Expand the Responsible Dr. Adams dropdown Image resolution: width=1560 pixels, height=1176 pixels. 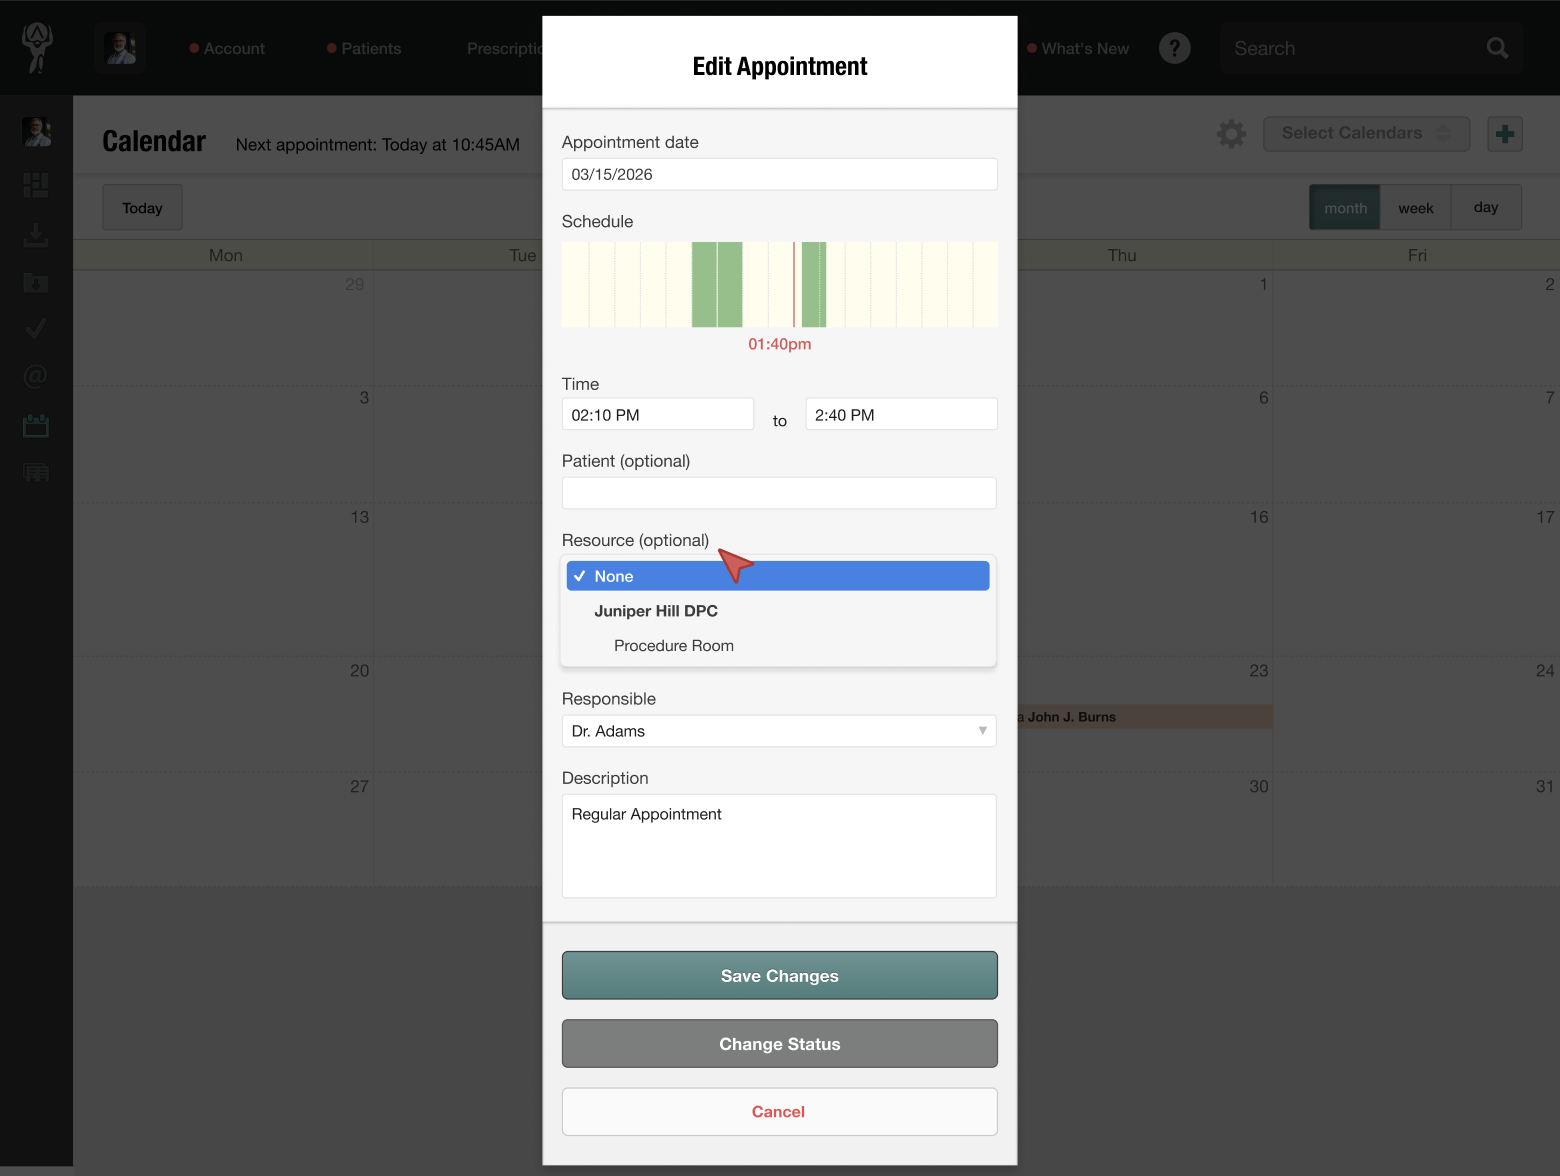click(778, 731)
